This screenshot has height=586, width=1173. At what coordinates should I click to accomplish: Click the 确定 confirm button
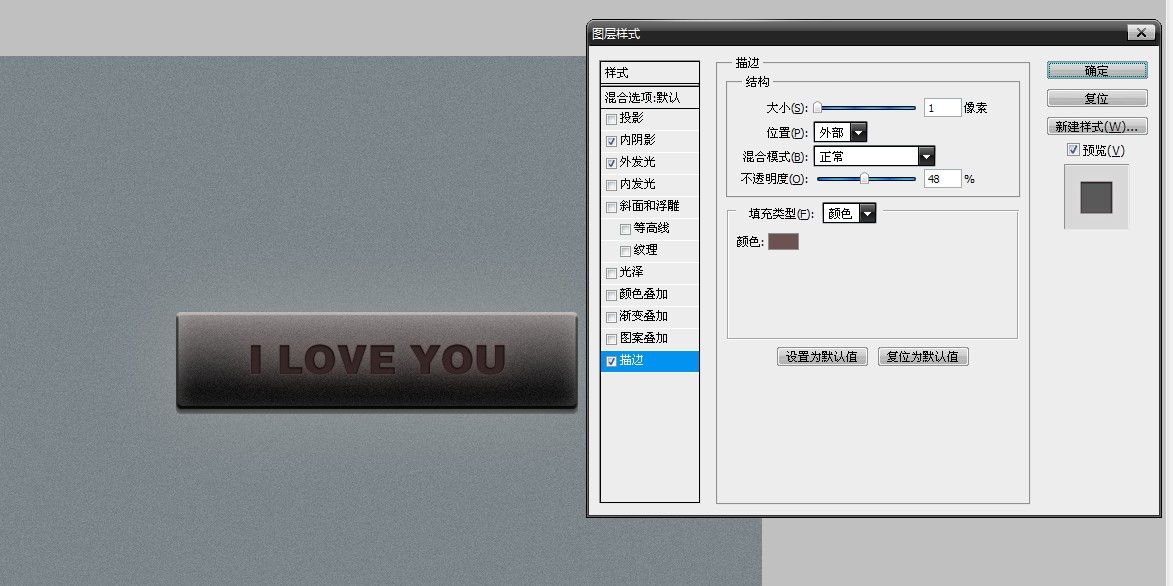point(1097,70)
